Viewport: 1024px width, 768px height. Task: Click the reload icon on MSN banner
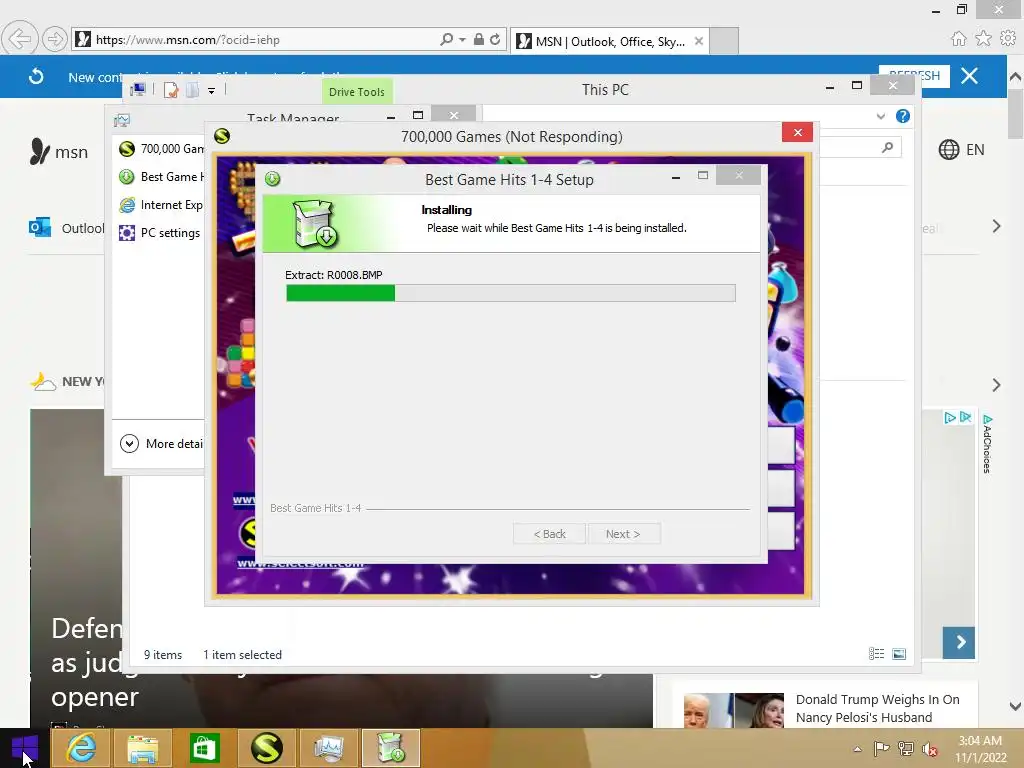(x=36, y=76)
